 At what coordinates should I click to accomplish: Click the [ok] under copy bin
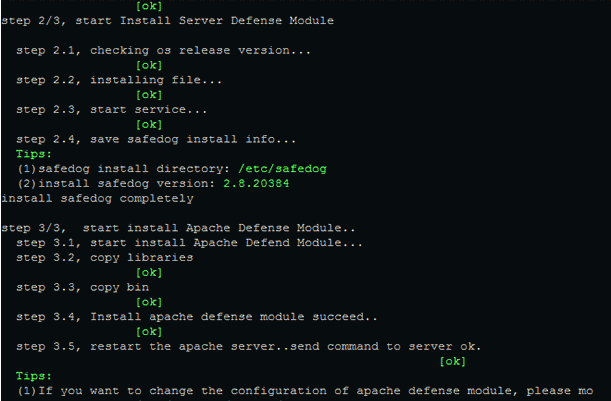pyautogui.click(x=149, y=302)
